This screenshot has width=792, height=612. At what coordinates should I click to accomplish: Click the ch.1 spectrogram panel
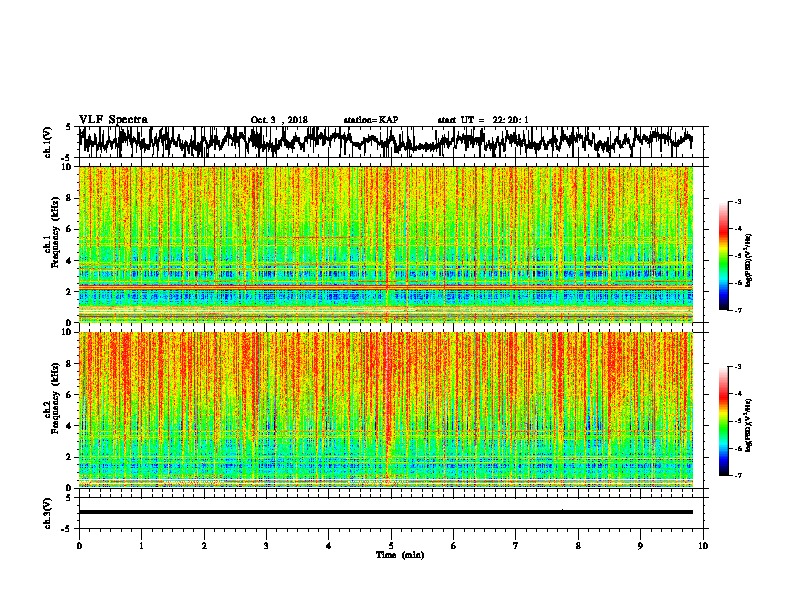386,244
